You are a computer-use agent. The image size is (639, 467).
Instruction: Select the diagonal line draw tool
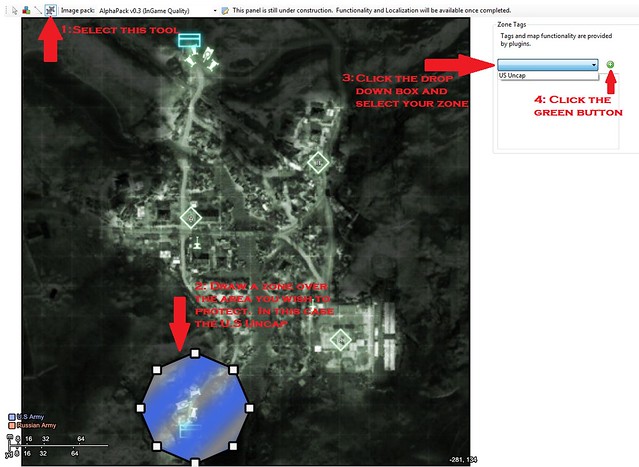[38, 10]
